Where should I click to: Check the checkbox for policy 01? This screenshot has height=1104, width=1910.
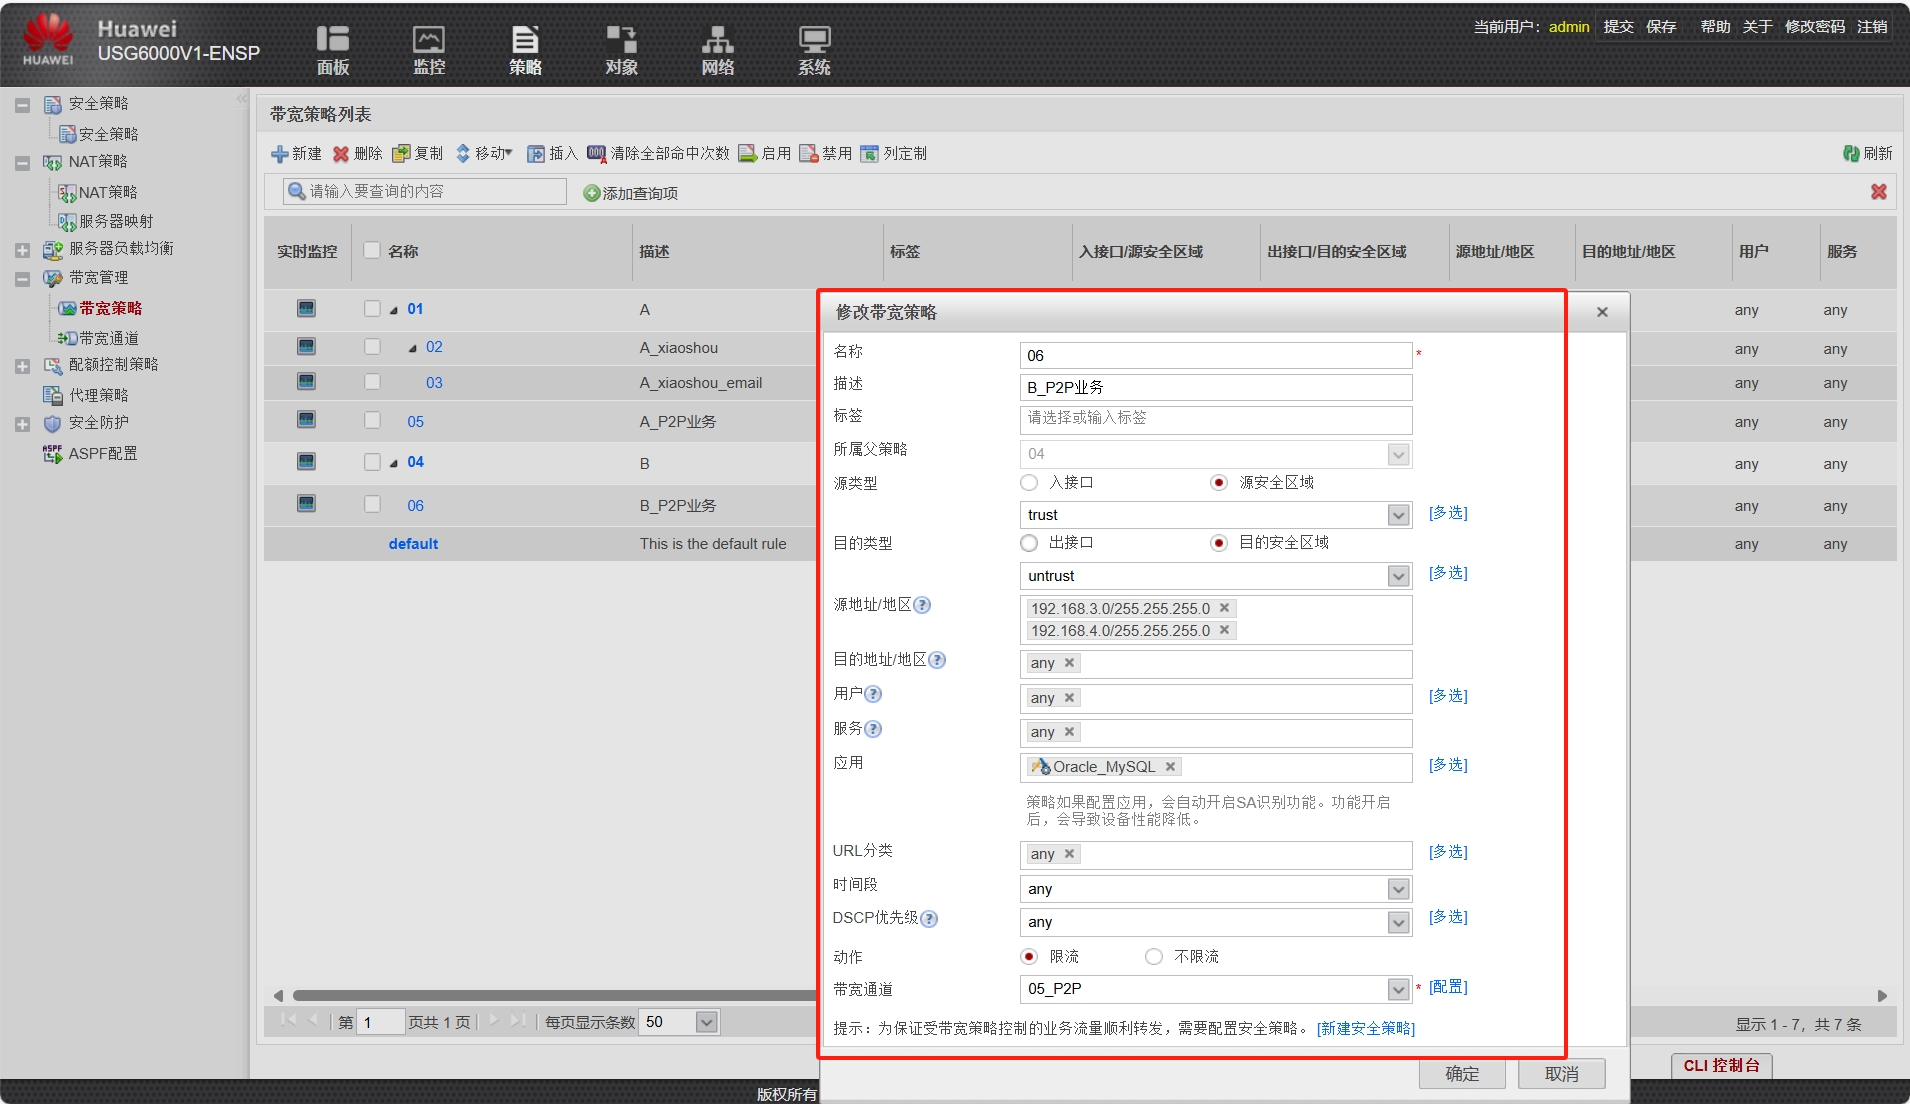click(x=372, y=309)
